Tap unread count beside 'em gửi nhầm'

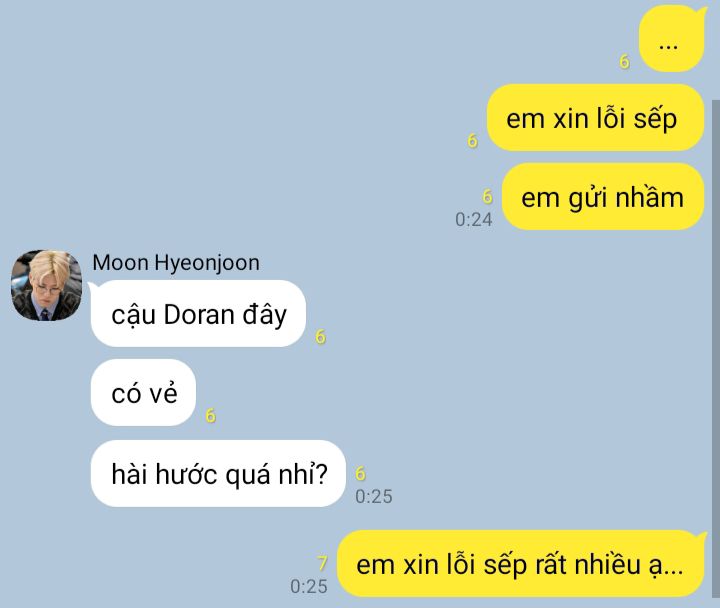(x=487, y=197)
